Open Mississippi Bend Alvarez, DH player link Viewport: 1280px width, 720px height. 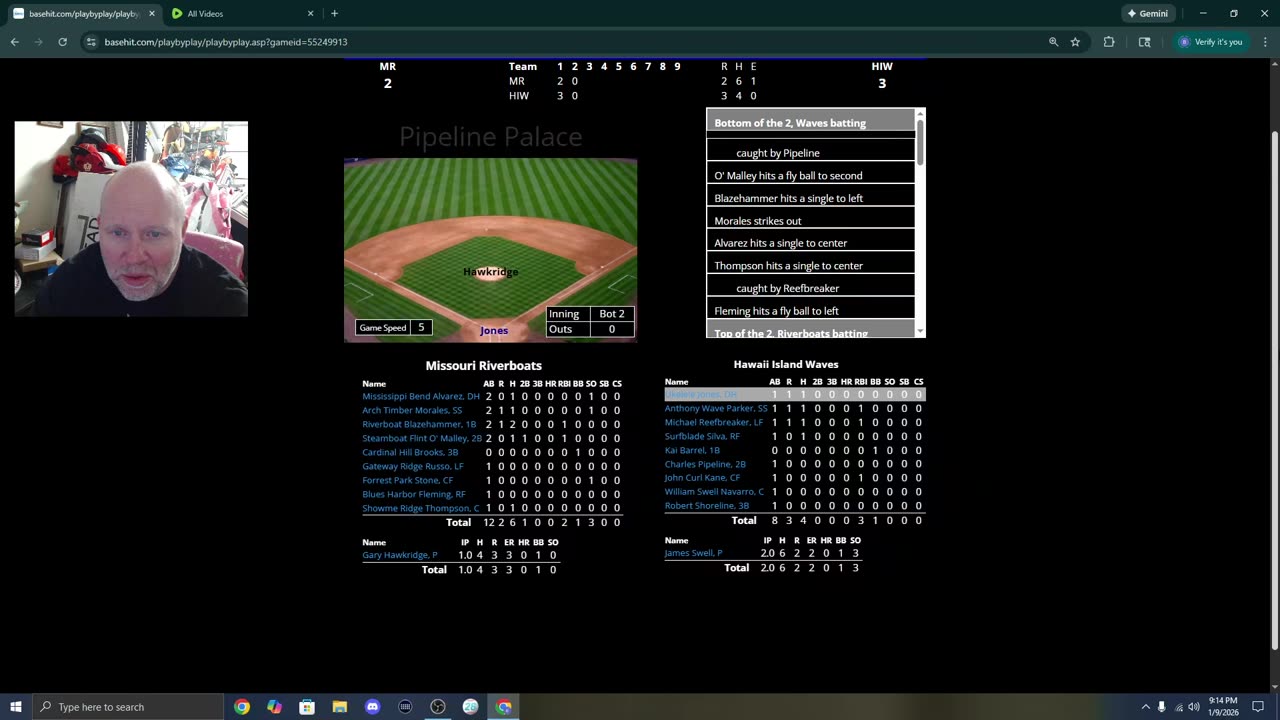click(x=421, y=396)
